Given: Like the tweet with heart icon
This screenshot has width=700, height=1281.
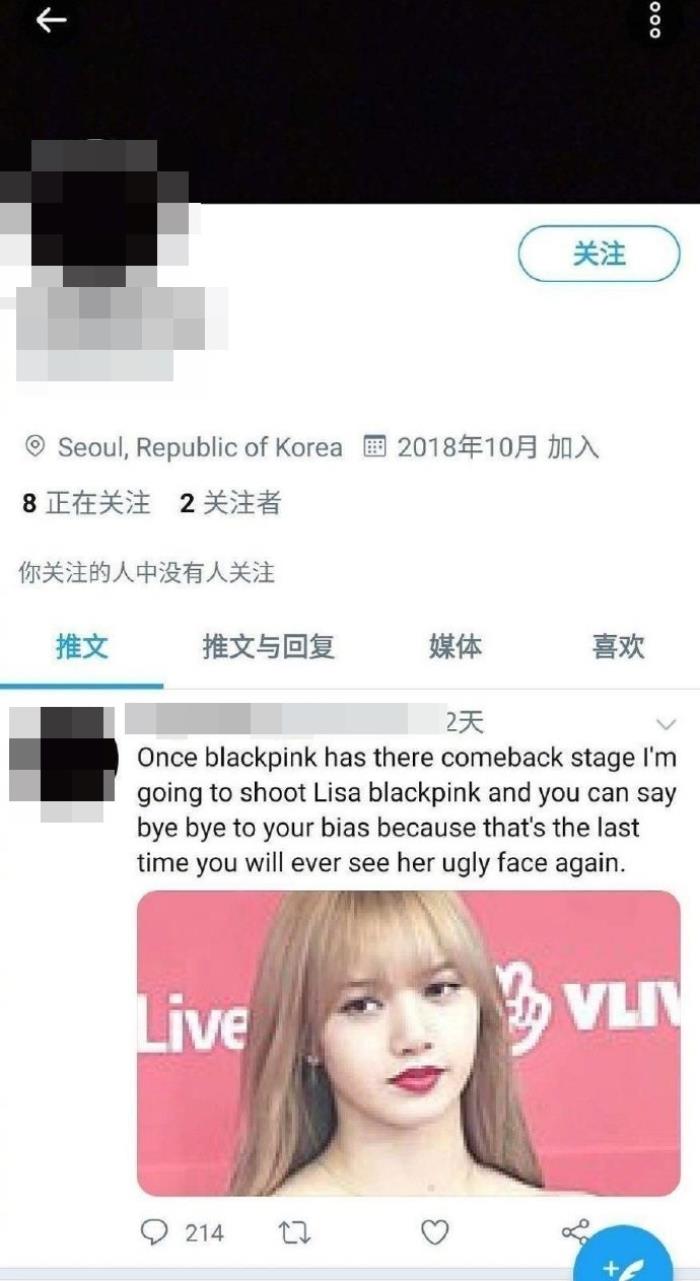Looking at the screenshot, I should tap(434, 1233).
